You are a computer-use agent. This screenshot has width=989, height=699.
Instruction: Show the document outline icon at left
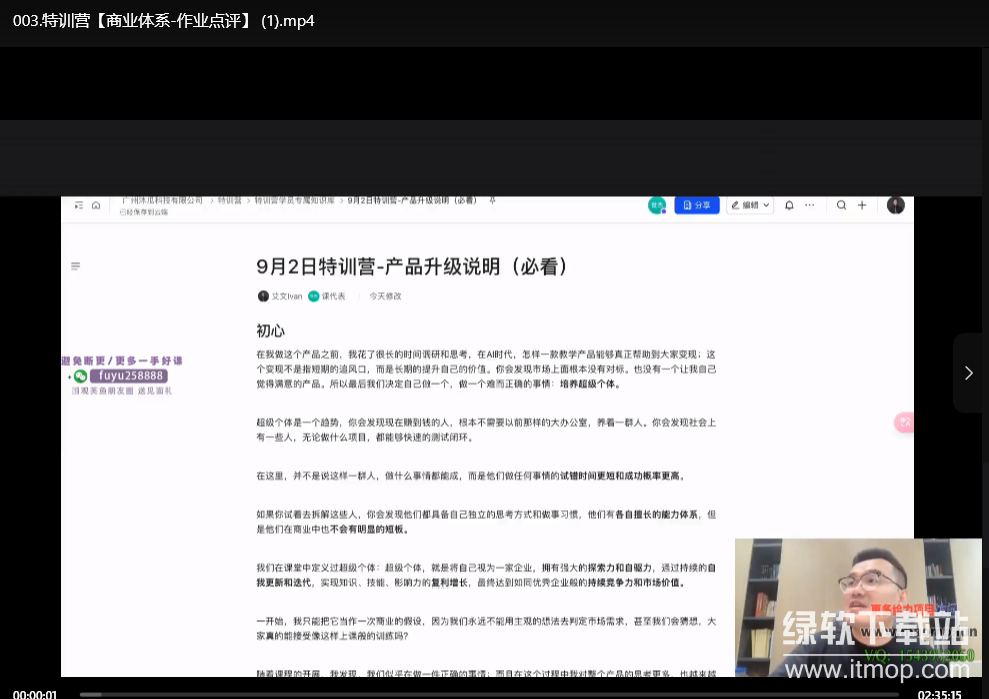pyautogui.click(x=76, y=266)
